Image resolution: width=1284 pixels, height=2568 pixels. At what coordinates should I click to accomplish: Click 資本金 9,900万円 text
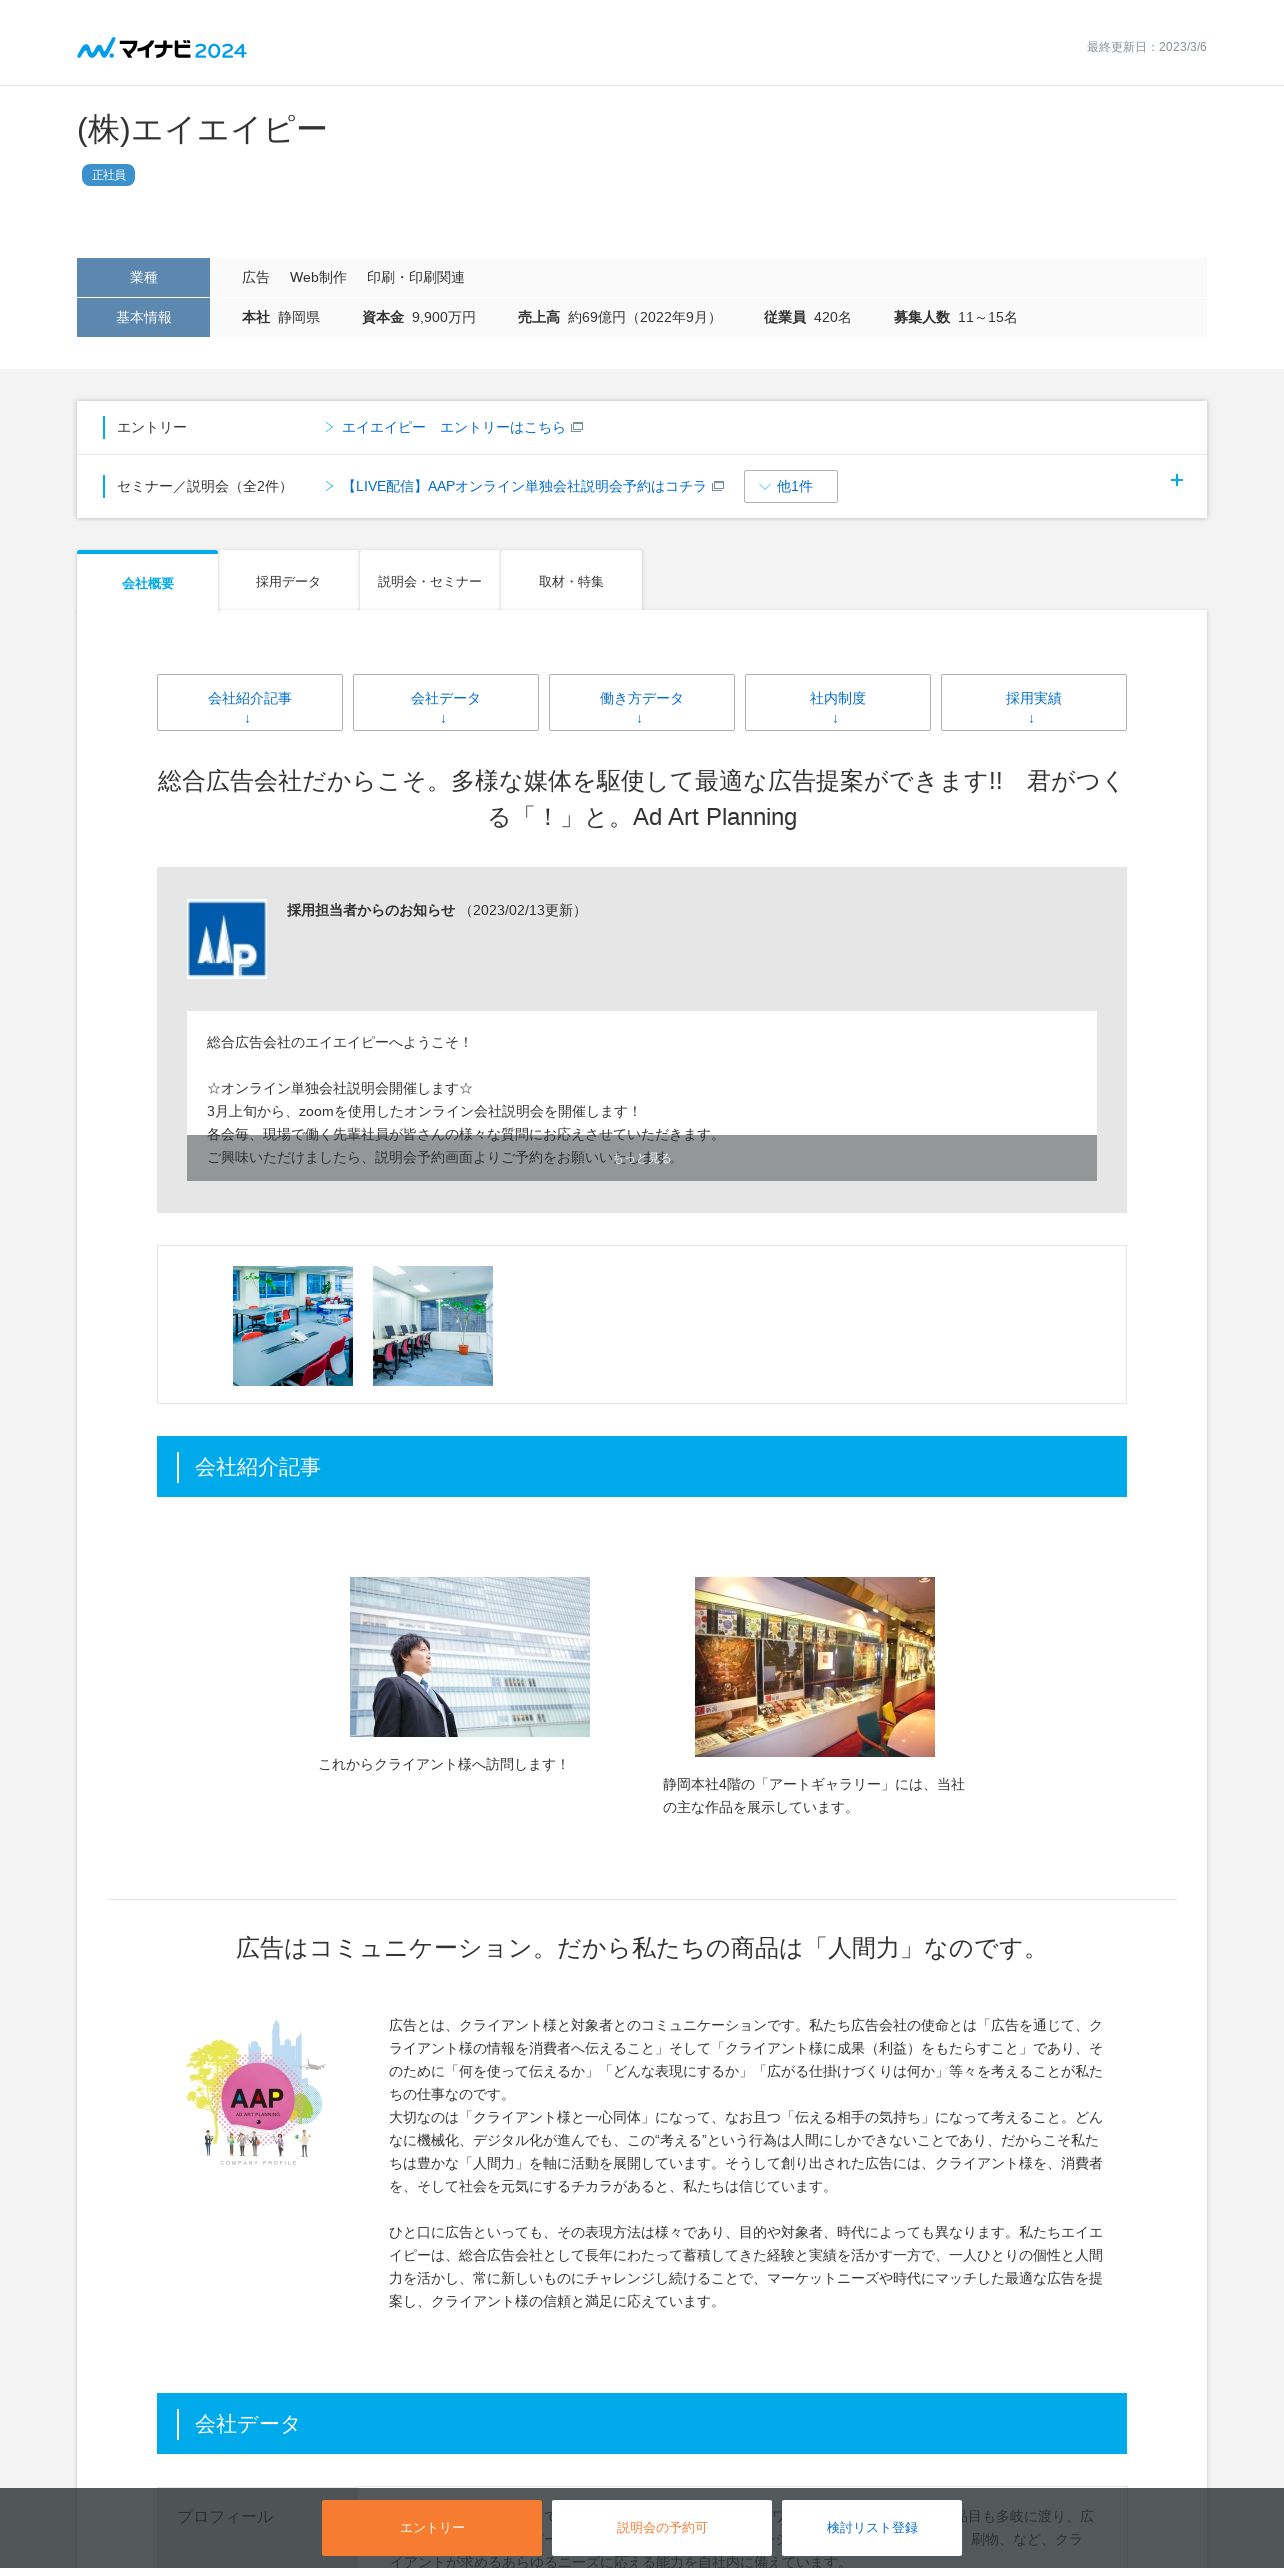click(419, 317)
